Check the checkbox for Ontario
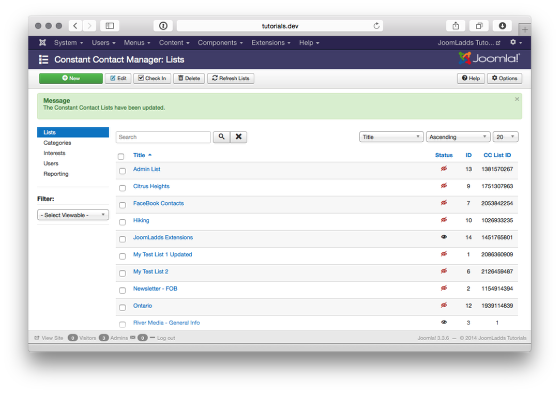Screen dimensions: 560x393 tap(122, 307)
